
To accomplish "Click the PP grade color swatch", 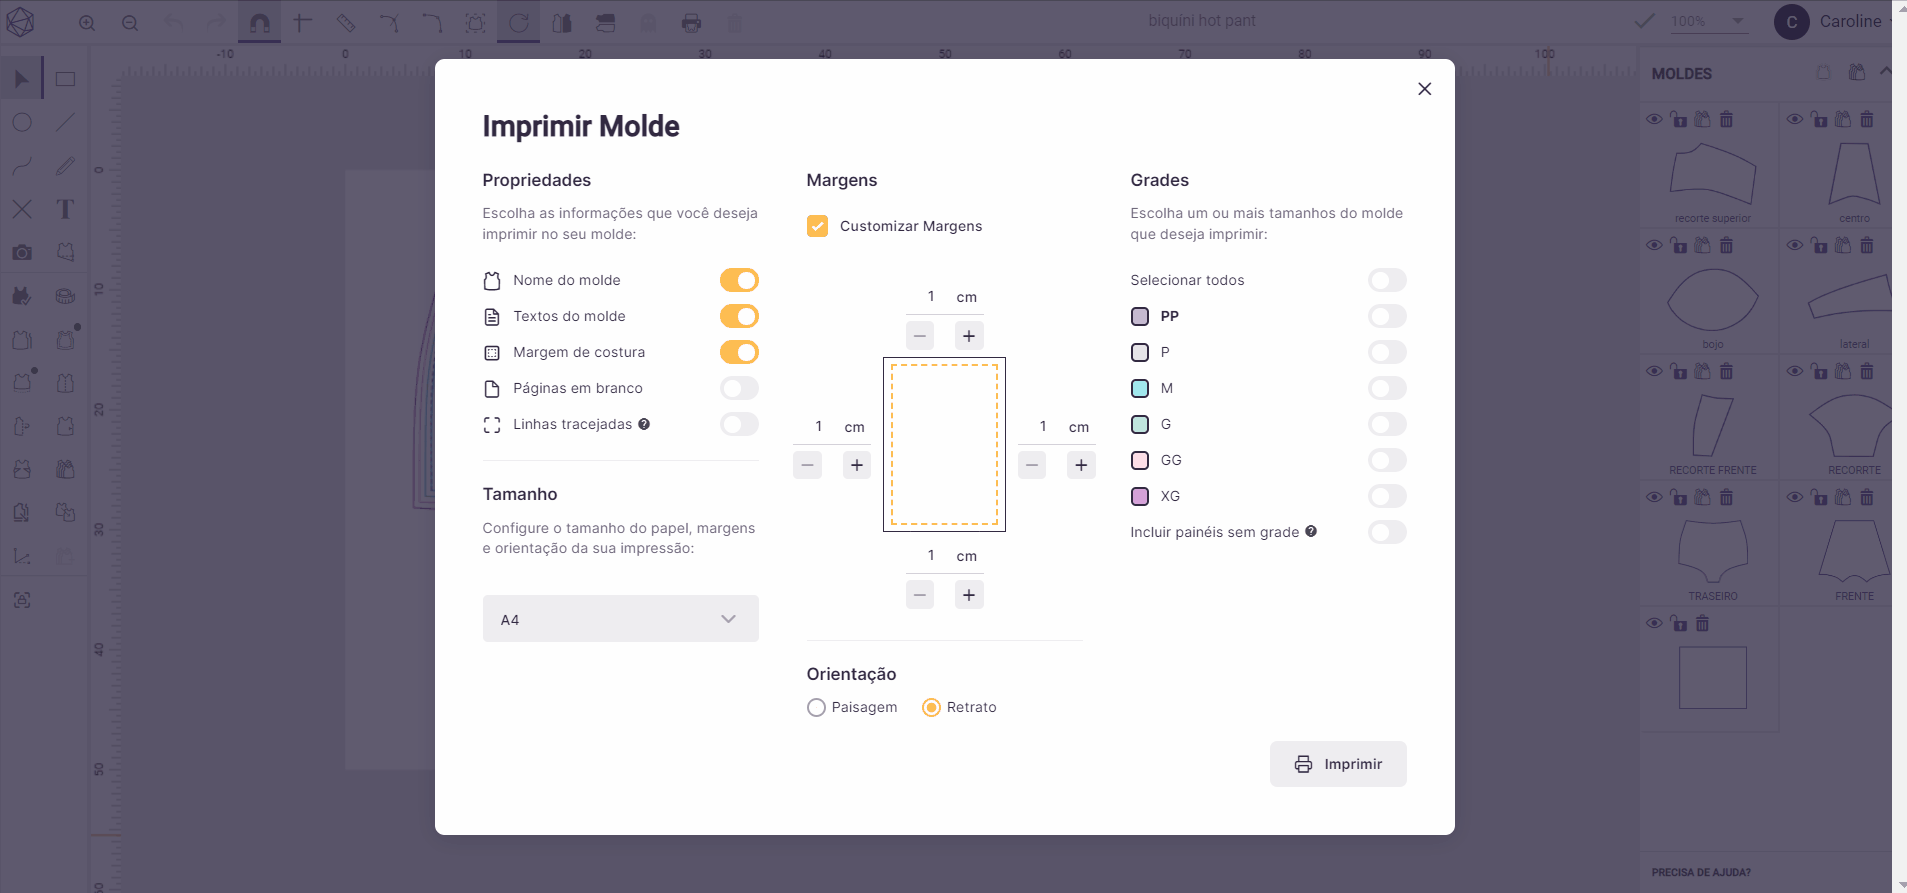I will point(1140,317).
